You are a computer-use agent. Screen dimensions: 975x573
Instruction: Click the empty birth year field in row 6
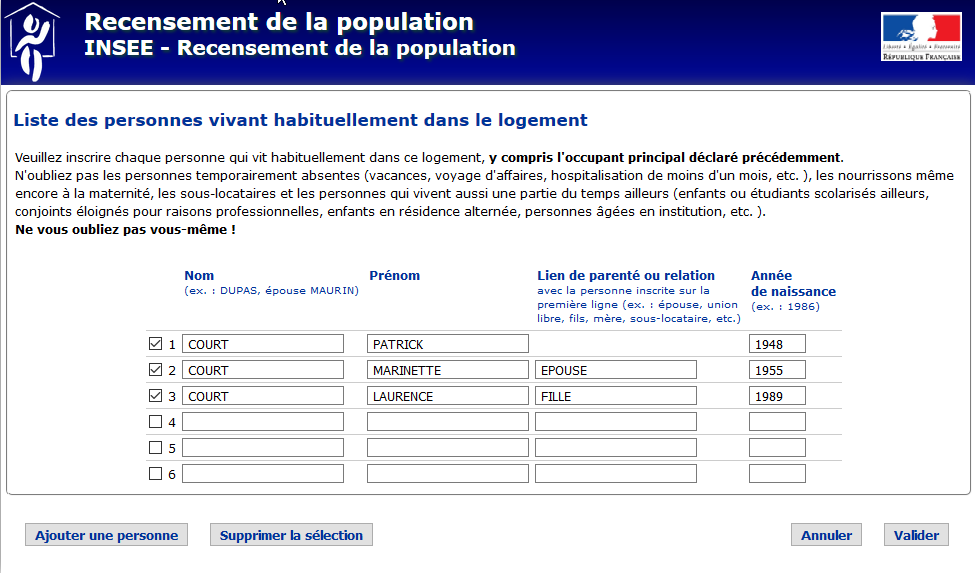tap(777, 474)
